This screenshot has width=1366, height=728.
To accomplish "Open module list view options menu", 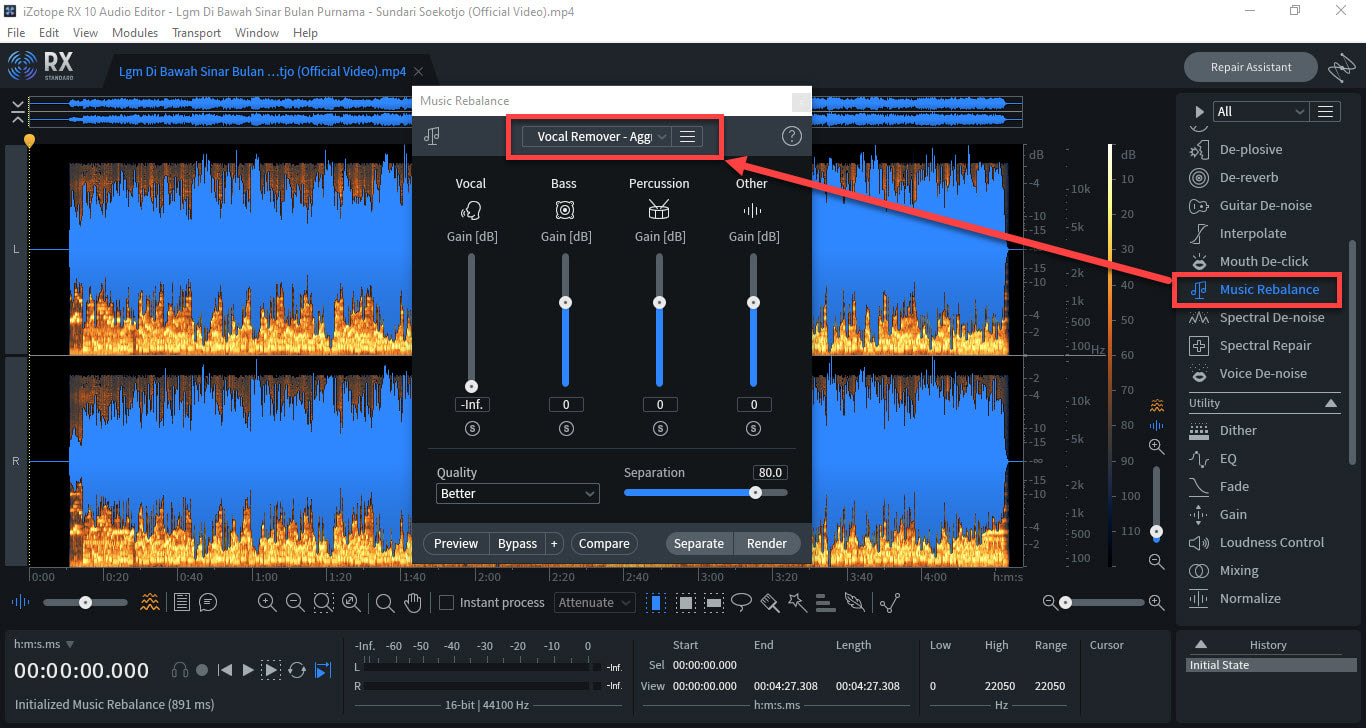I will point(1326,111).
